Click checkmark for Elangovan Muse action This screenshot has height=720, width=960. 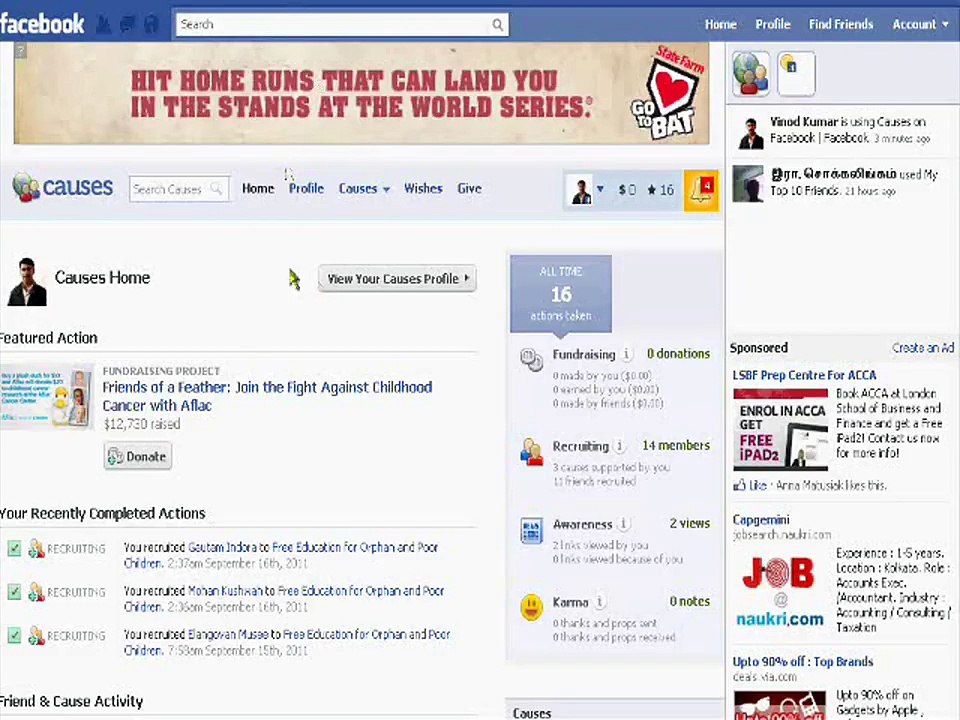point(14,635)
